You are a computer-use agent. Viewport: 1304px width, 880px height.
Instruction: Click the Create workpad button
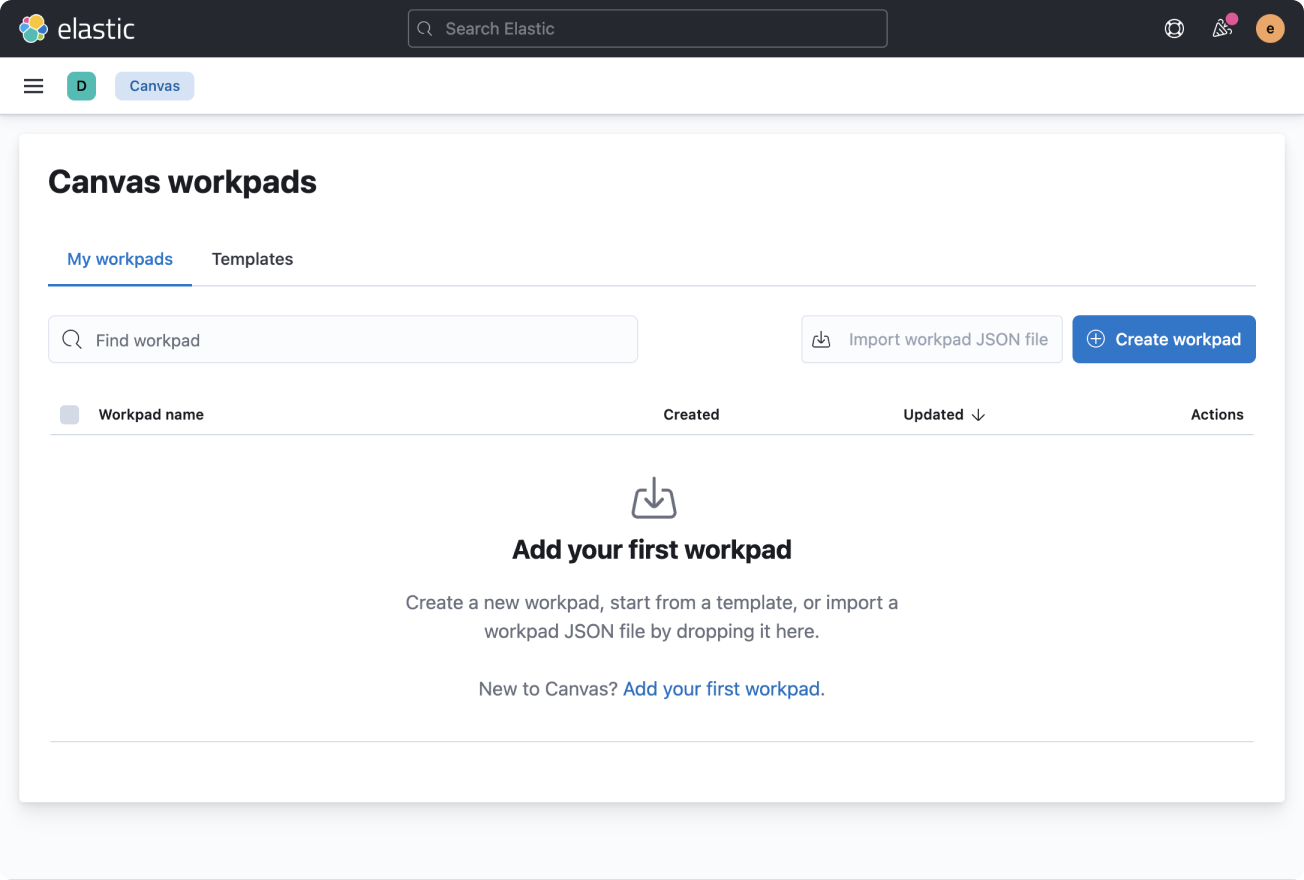(x=1163, y=340)
